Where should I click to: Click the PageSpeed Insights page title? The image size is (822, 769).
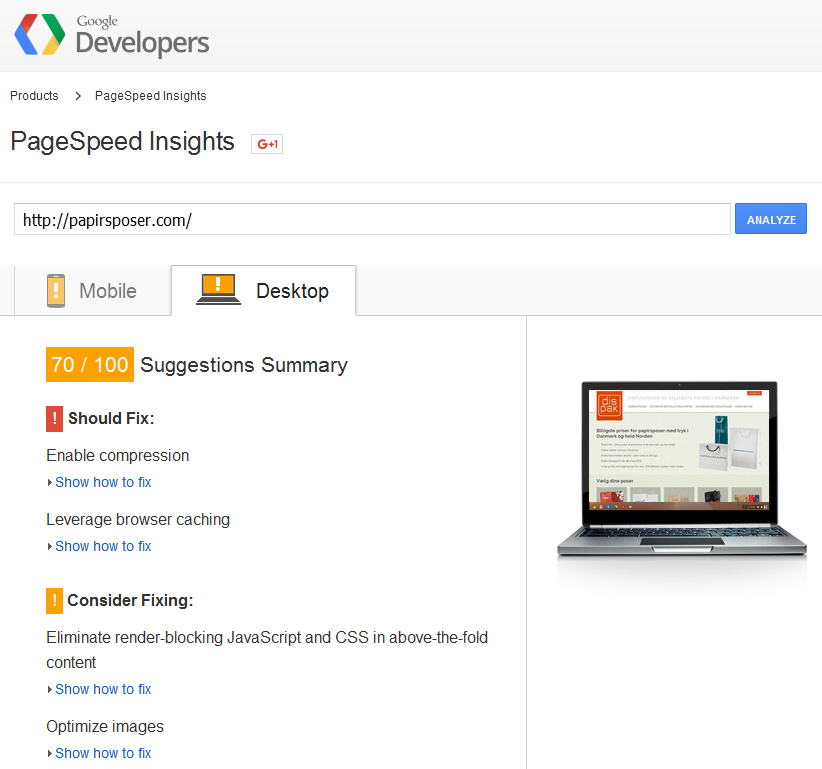click(122, 142)
